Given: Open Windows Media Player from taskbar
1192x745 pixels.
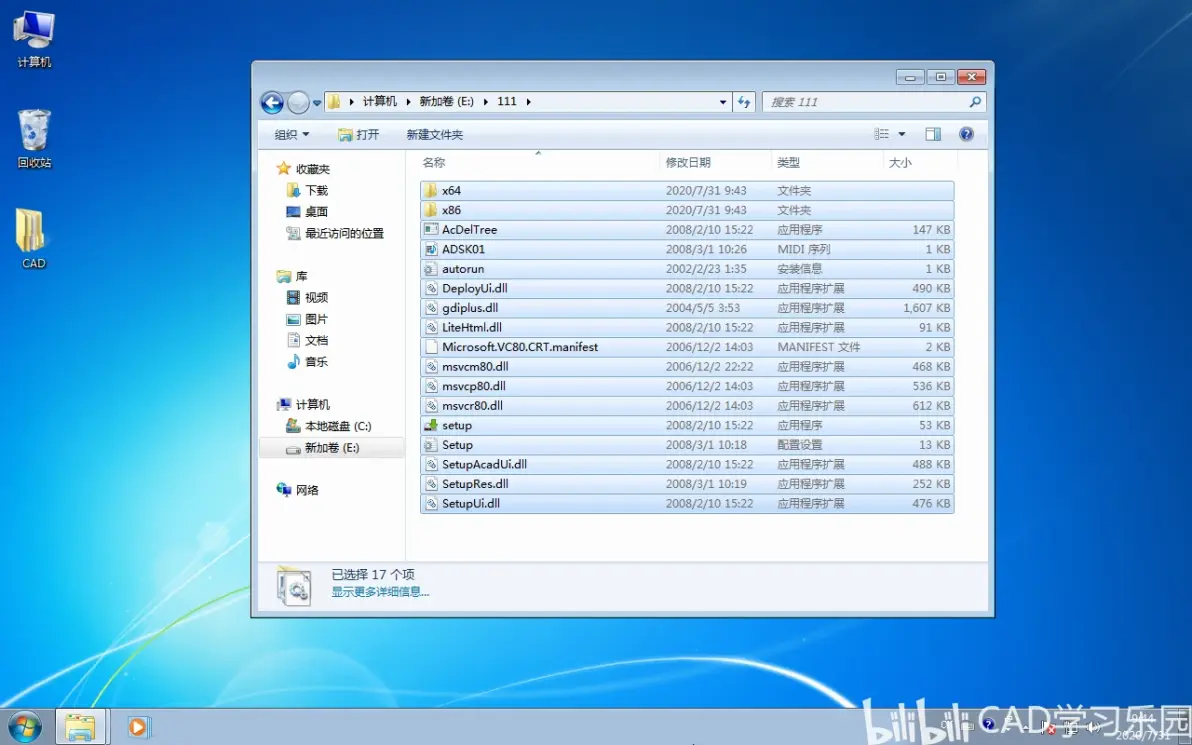Looking at the screenshot, I should (138, 727).
